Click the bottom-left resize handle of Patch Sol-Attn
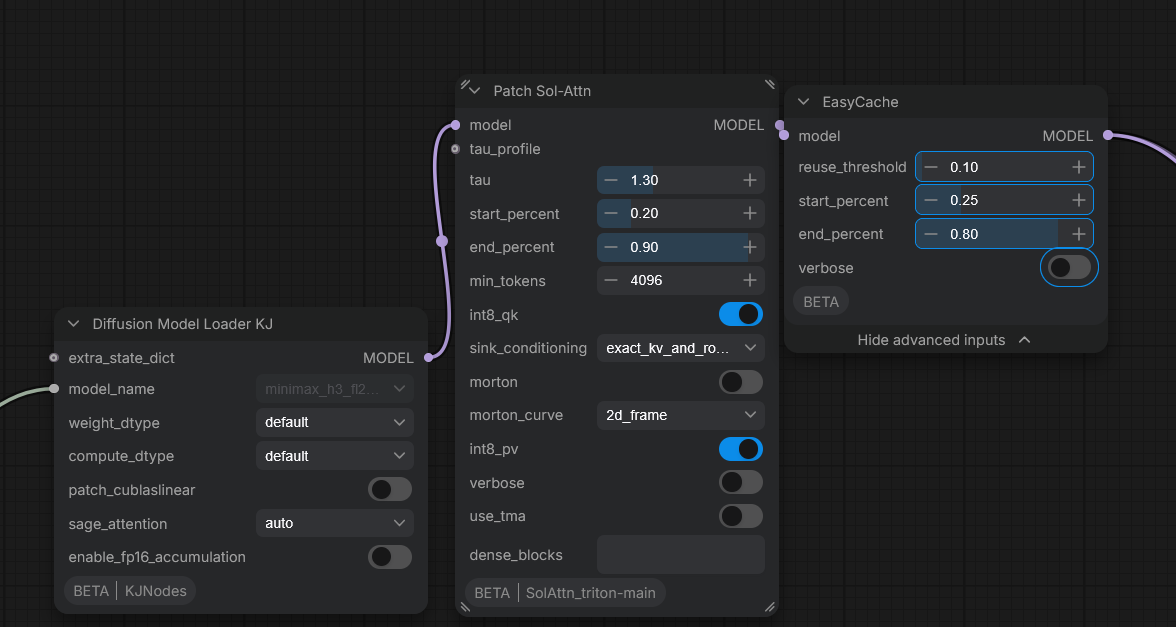Viewport: 1176px width, 627px height. pos(464,608)
